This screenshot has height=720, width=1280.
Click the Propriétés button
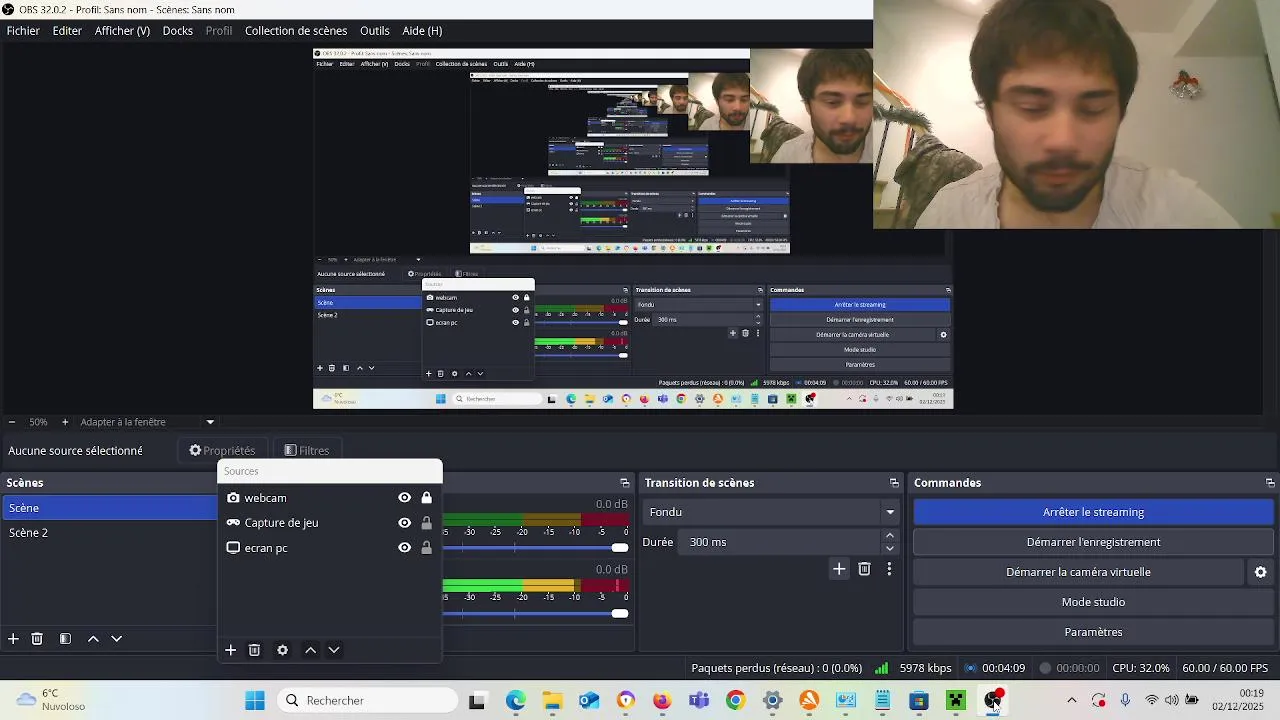coord(222,451)
